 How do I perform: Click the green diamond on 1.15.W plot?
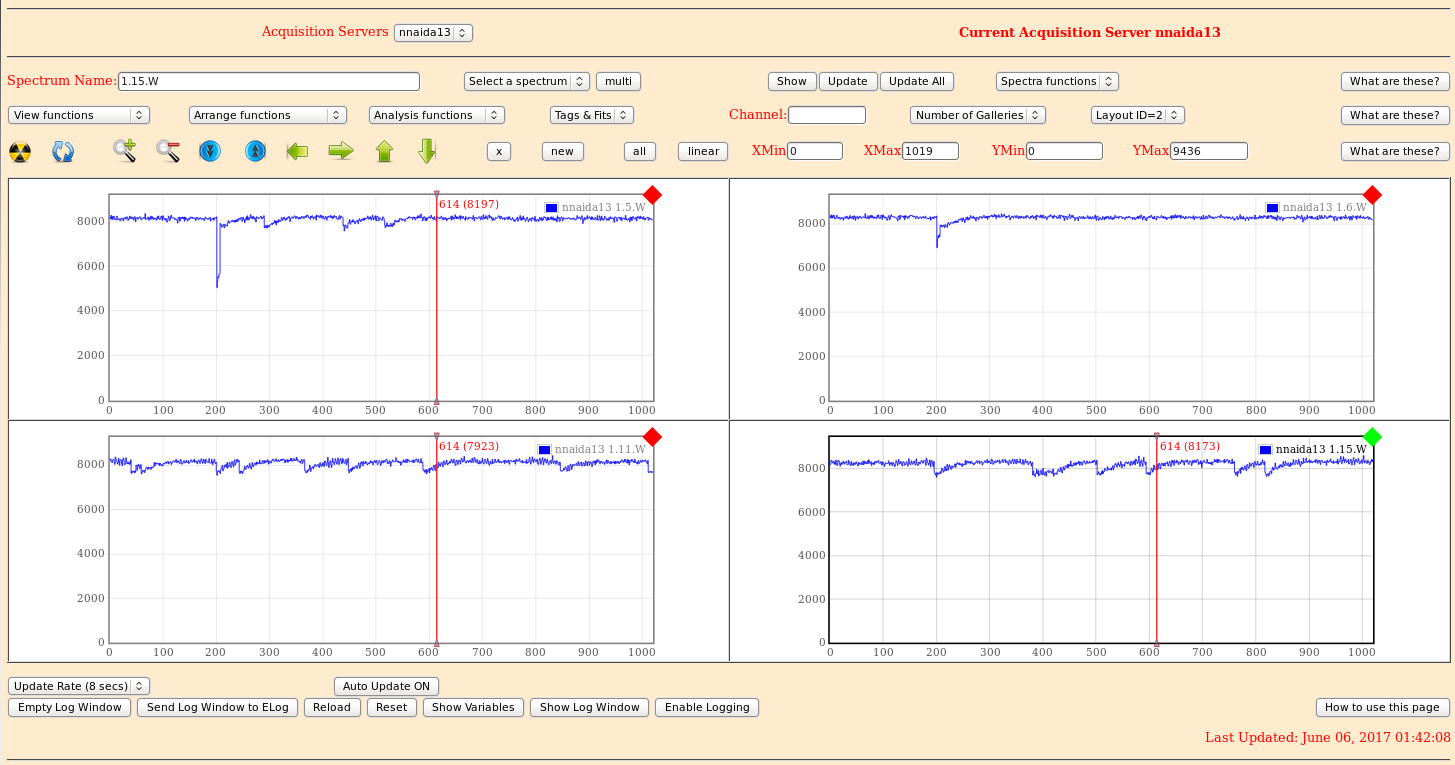1372,437
